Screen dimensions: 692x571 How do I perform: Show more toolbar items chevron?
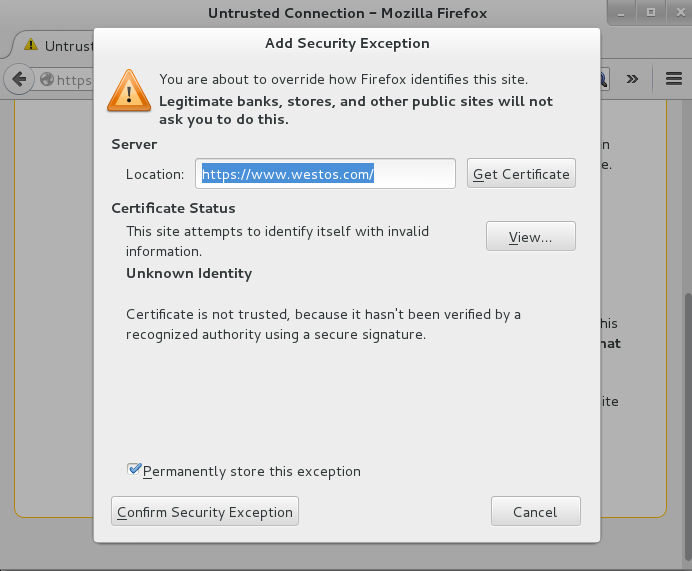632,79
